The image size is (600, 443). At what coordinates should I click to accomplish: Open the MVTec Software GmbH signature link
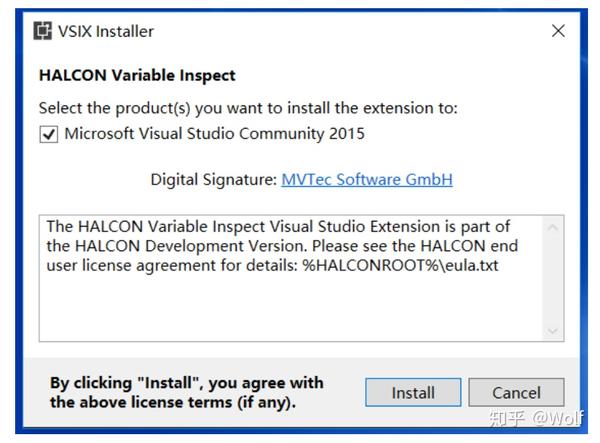coord(367,180)
